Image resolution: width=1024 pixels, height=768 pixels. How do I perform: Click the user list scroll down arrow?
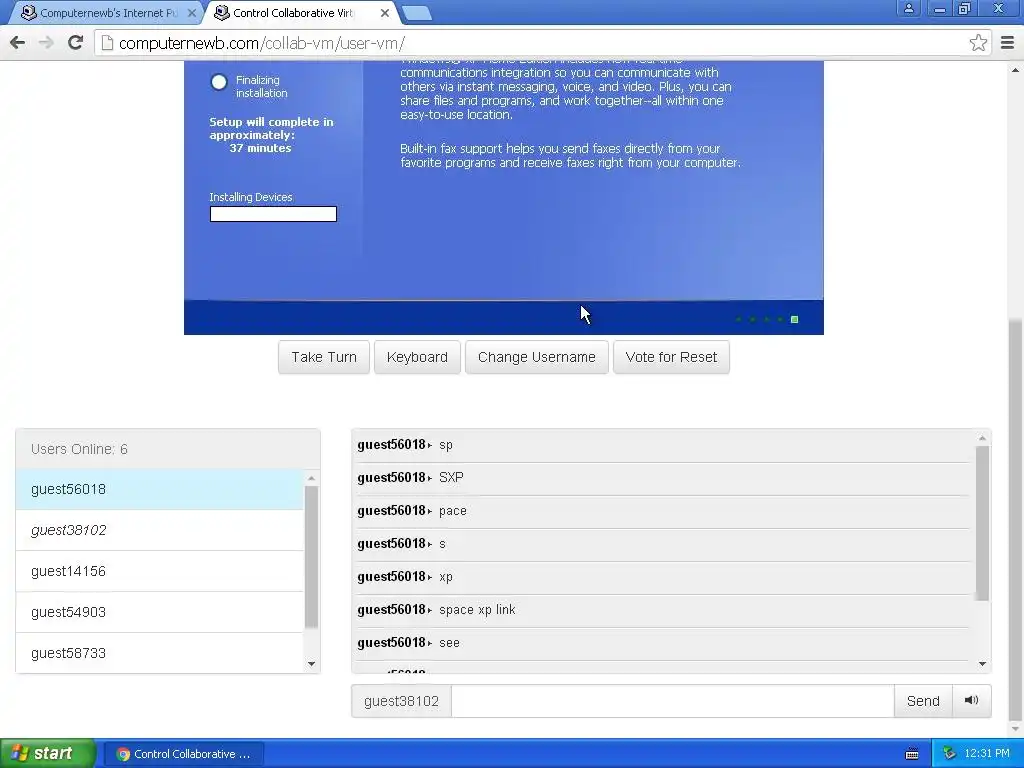[312, 664]
